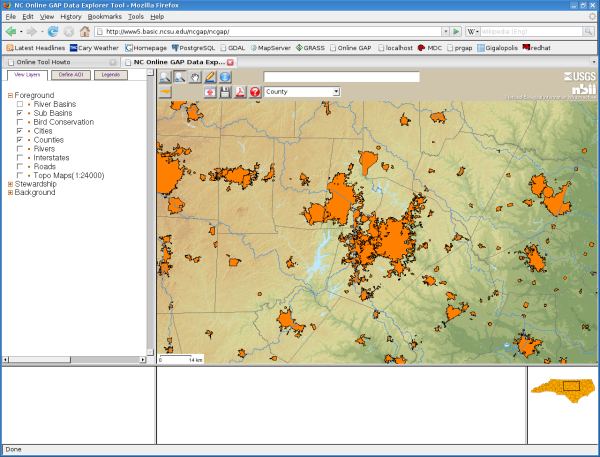Click the layer panel scroll up arrow
This screenshot has width=600, height=457.
(150, 73)
